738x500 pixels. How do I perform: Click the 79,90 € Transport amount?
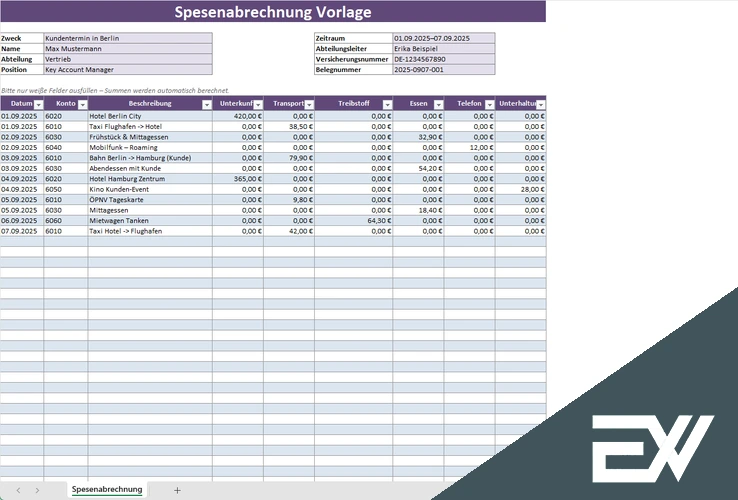(x=289, y=158)
